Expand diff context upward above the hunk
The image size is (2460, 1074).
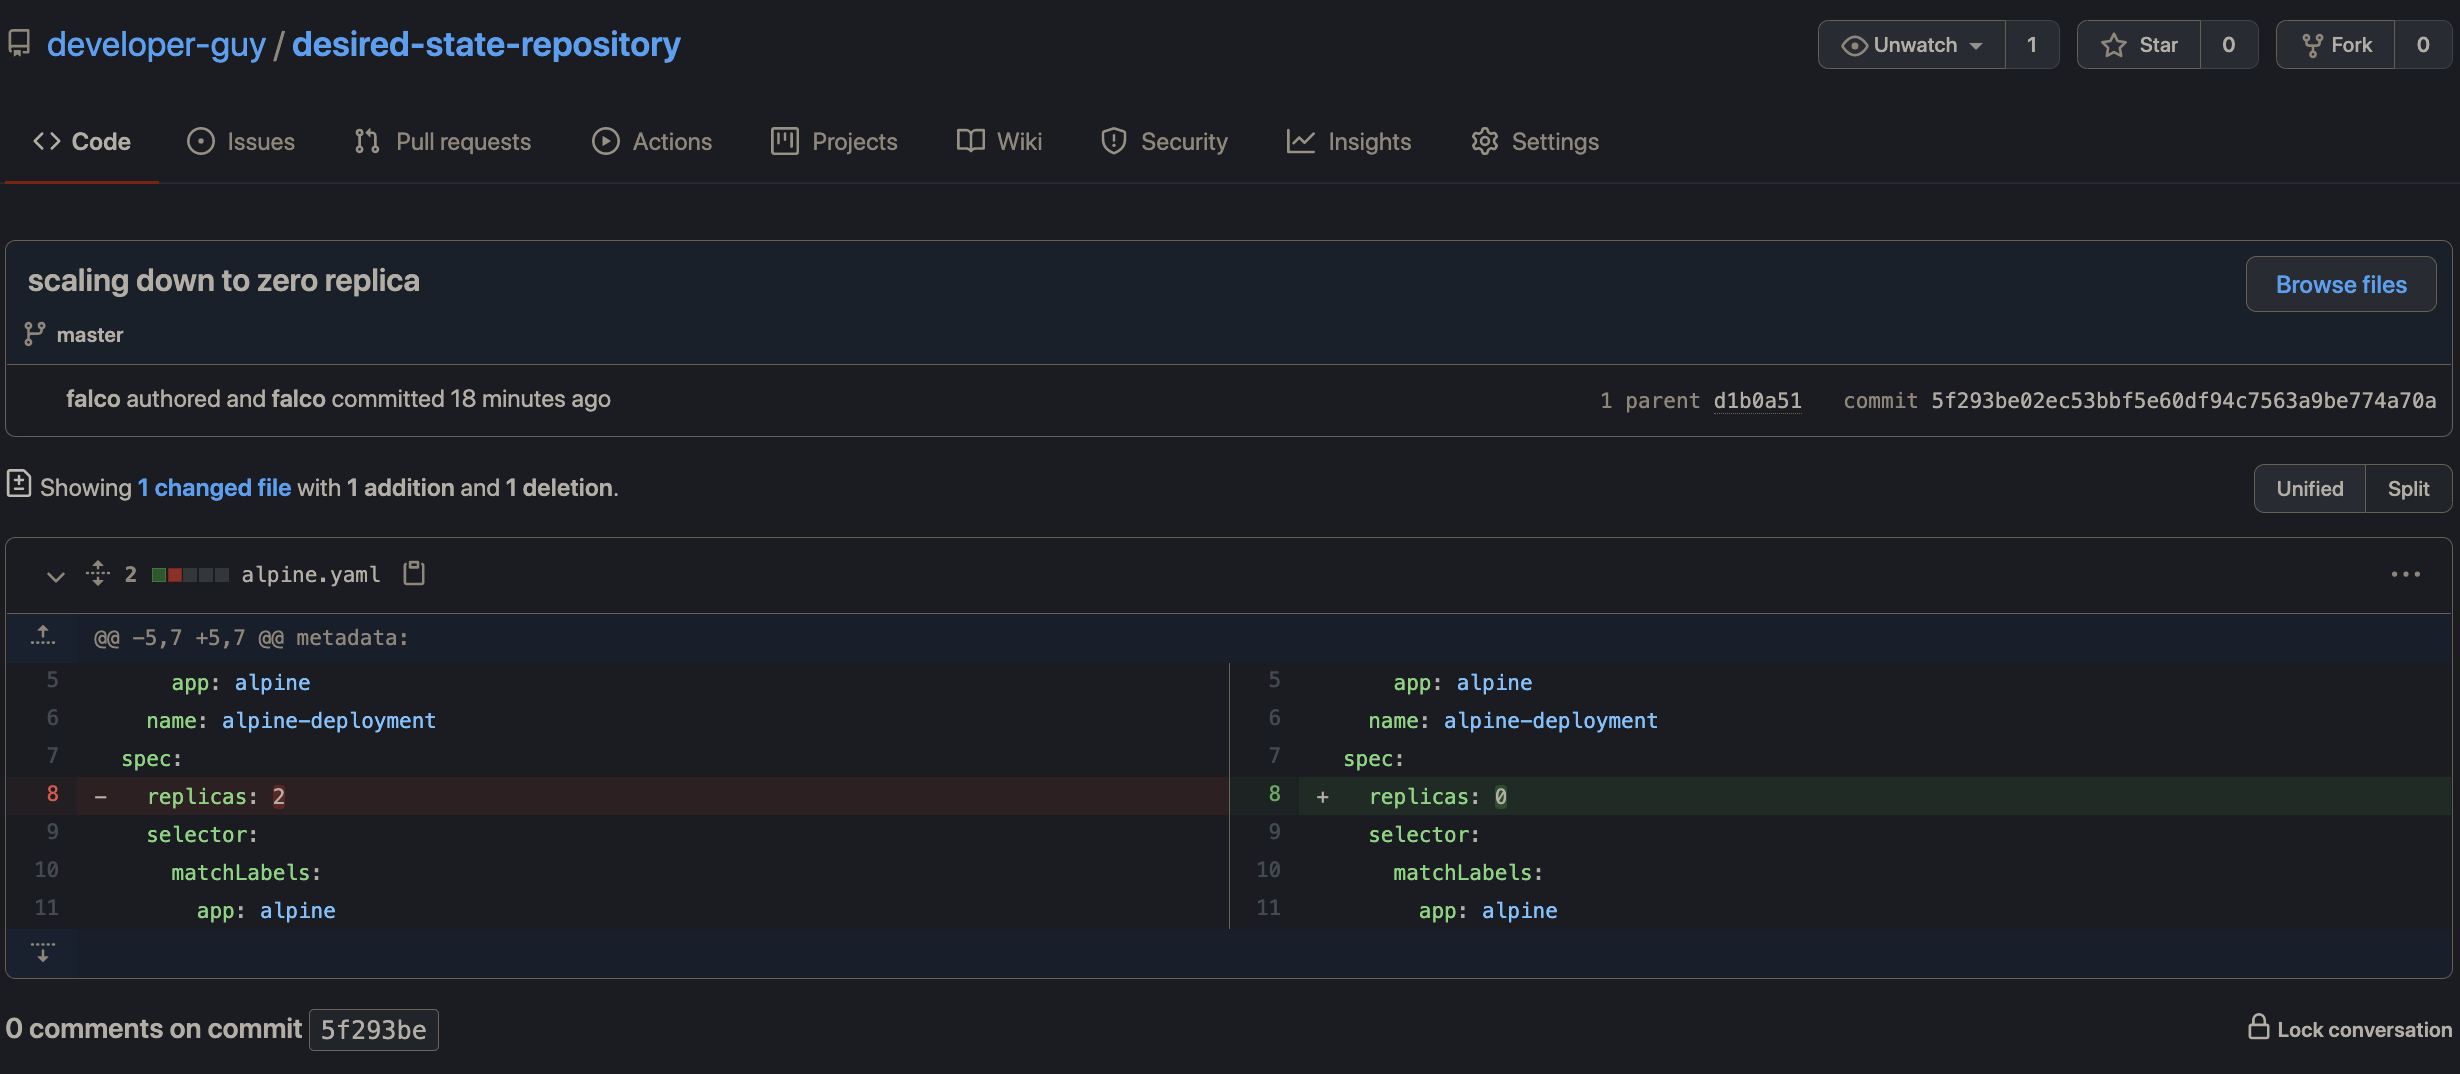(43, 636)
